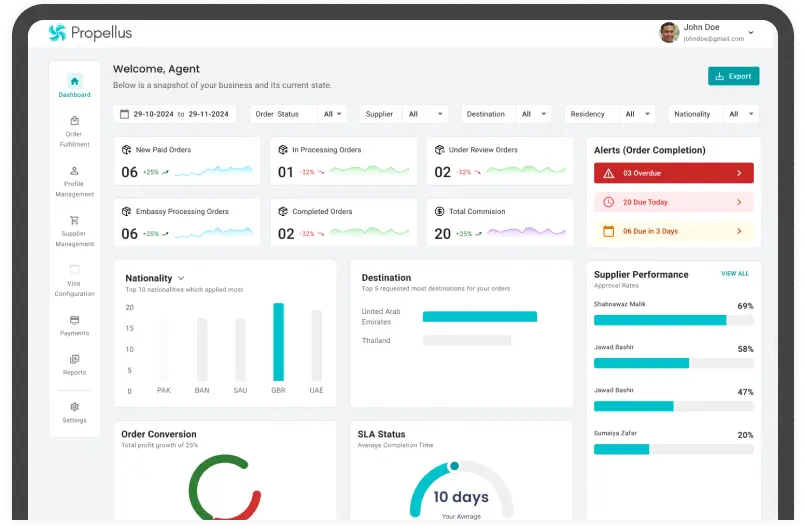Screen dimensions: 805x530
Task: Go to Profile Management in sidebar
Action: coord(74,171)
